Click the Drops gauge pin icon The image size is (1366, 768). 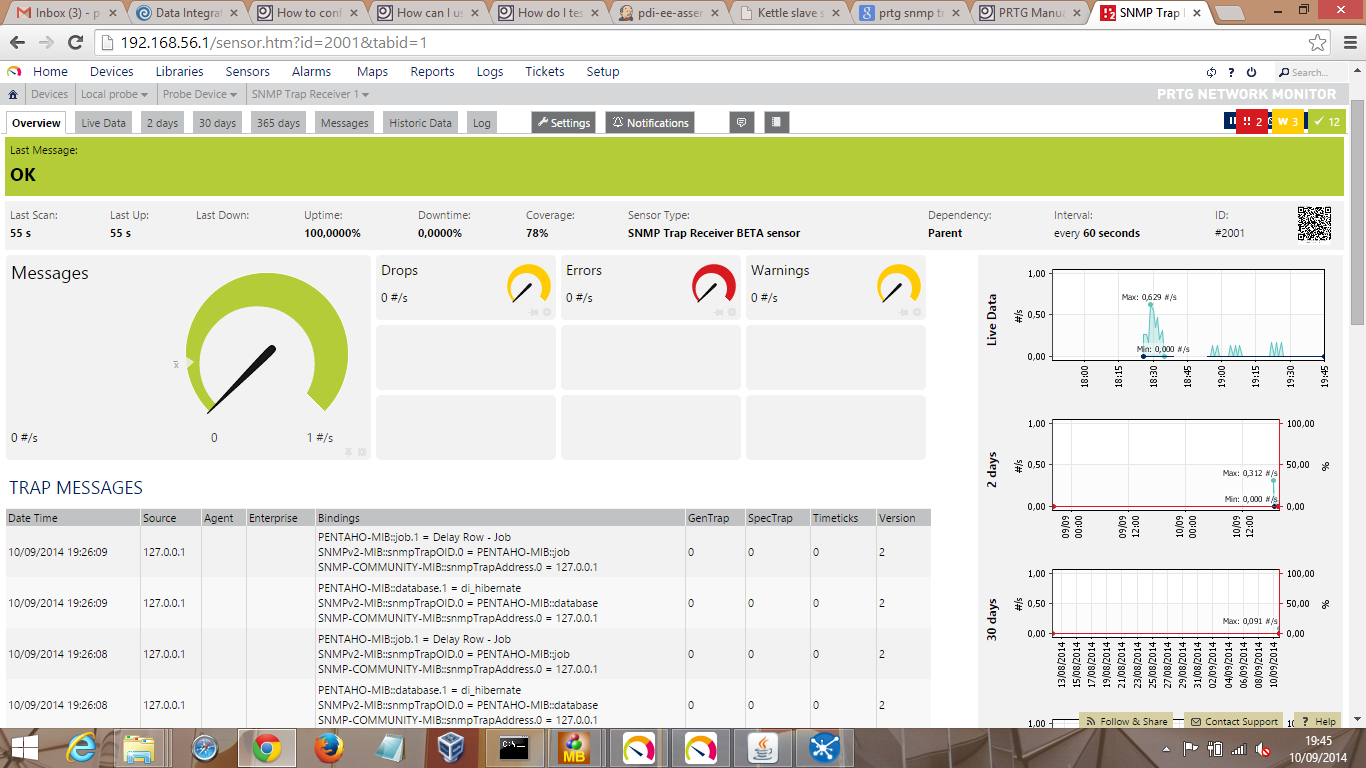point(533,312)
